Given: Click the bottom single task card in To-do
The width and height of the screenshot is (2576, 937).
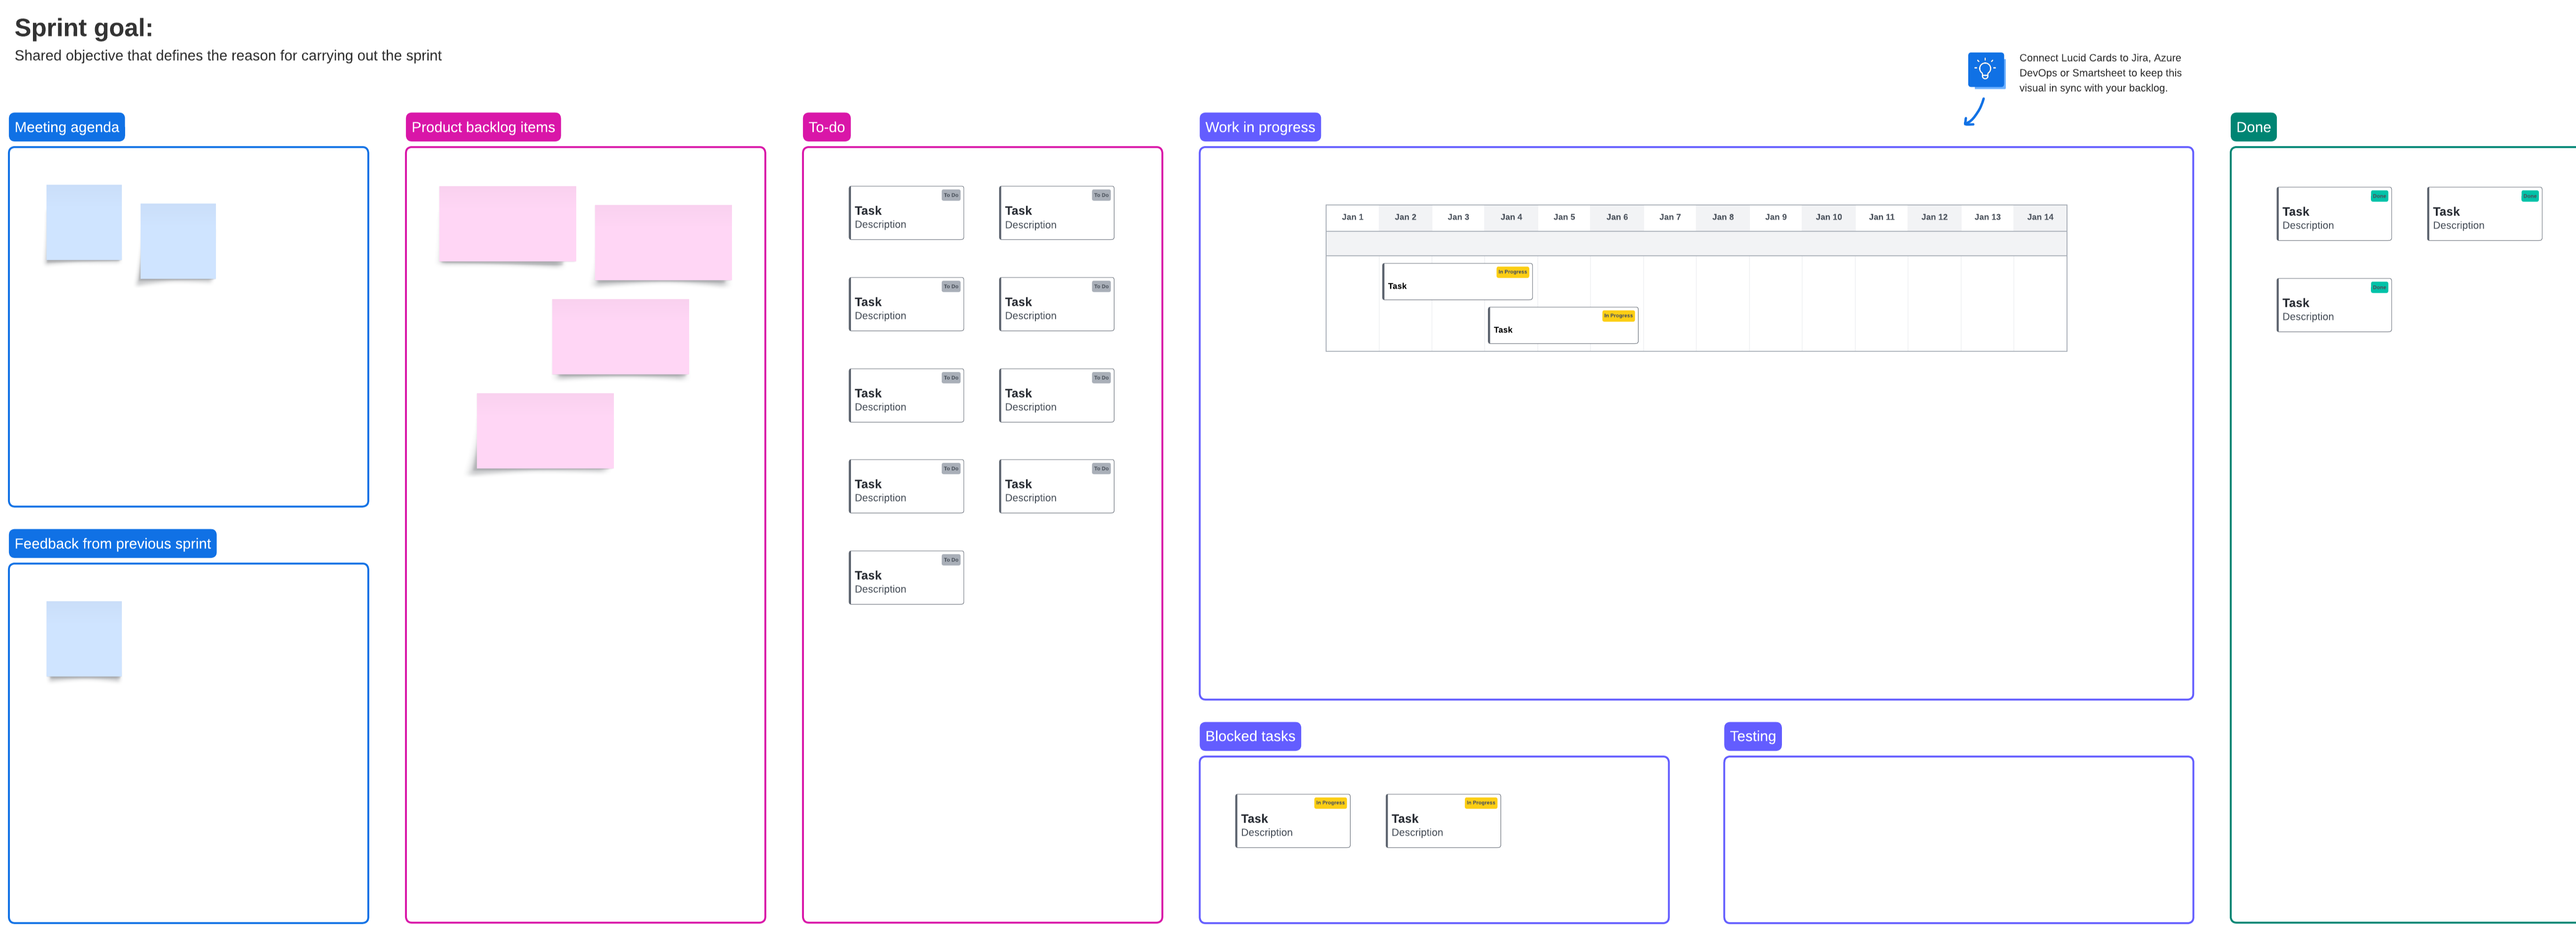Looking at the screenshot, I should [x=906, y=578].
